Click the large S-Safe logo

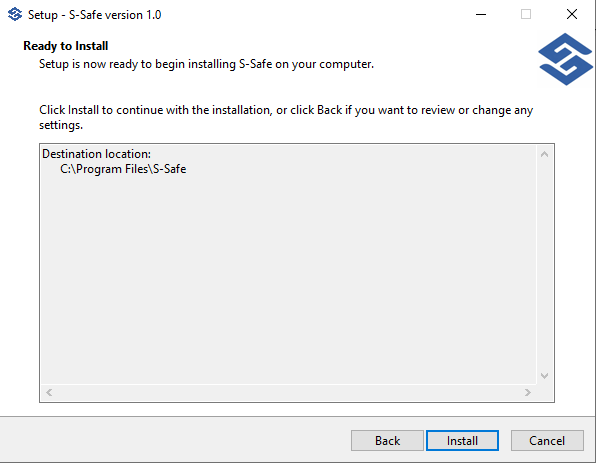(566, 59)
